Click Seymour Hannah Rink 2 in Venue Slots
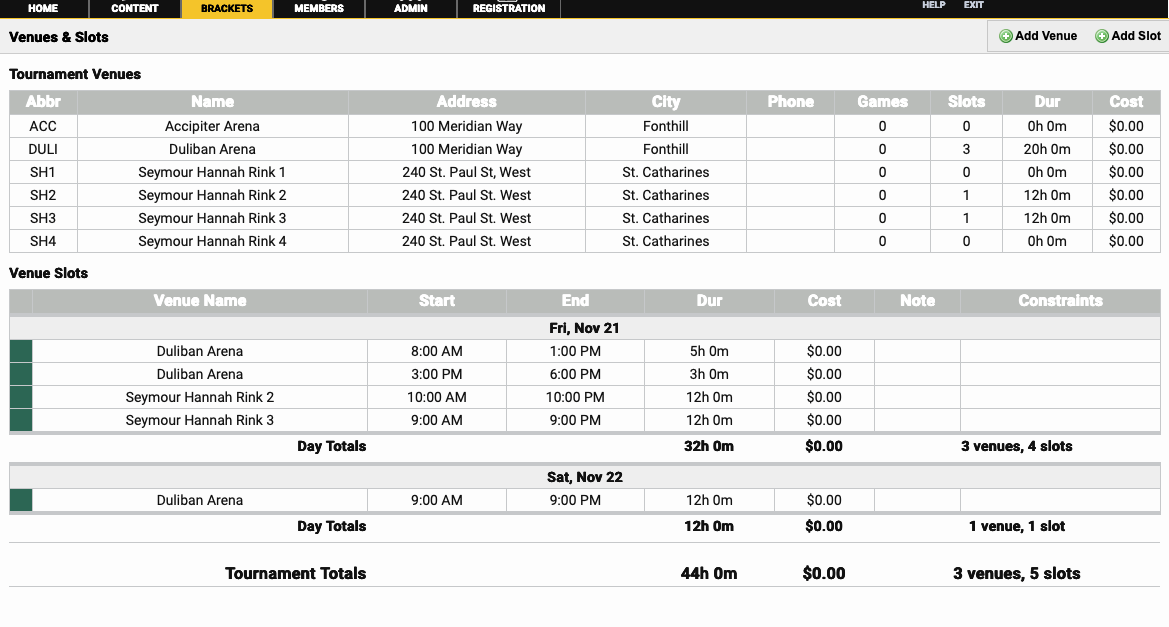Viewport: 1169px width, 627px height. tap(200, 397)
